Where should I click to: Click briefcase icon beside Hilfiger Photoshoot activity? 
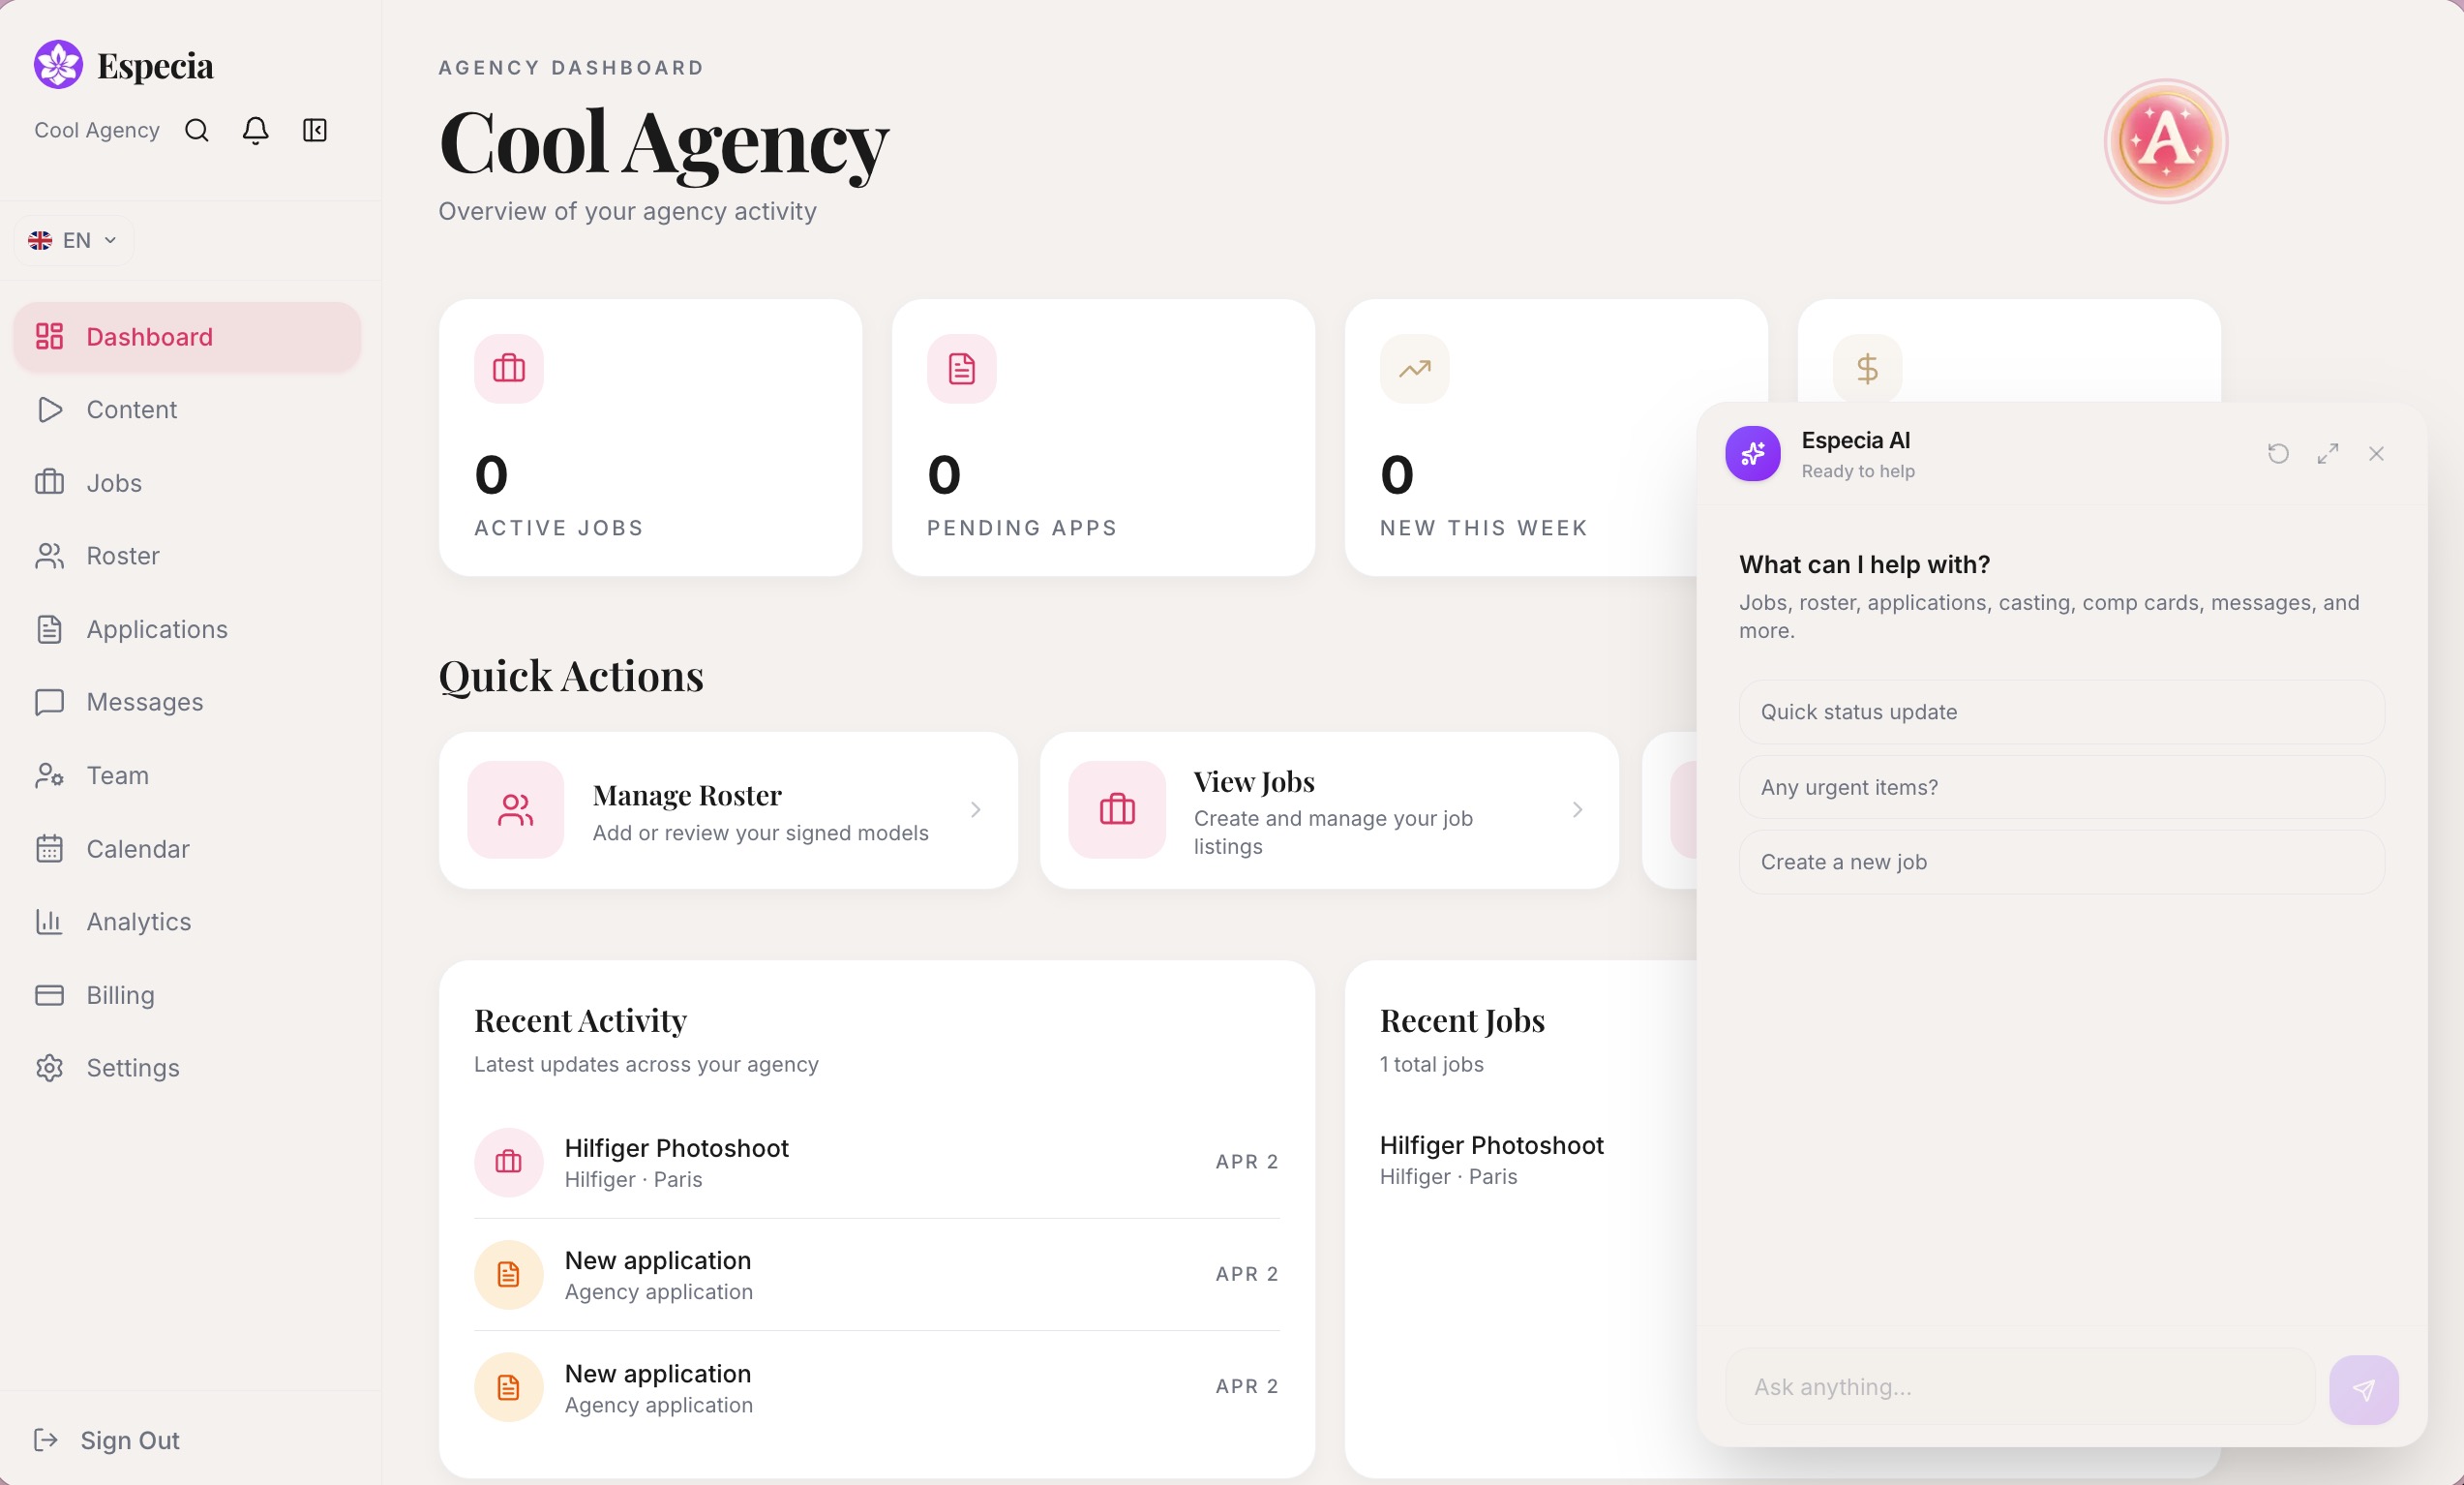point(509,1162)
